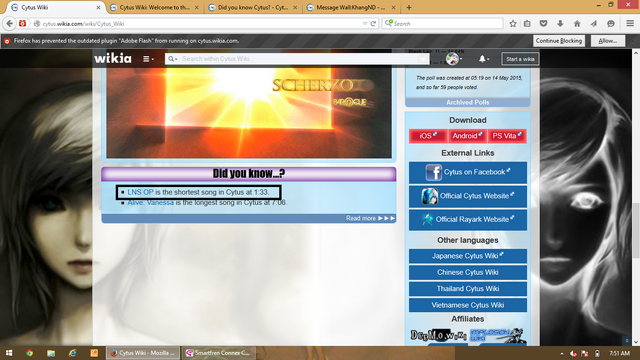Open the LNS OP song link
The image size is (640, 360).
click(140, 192)
